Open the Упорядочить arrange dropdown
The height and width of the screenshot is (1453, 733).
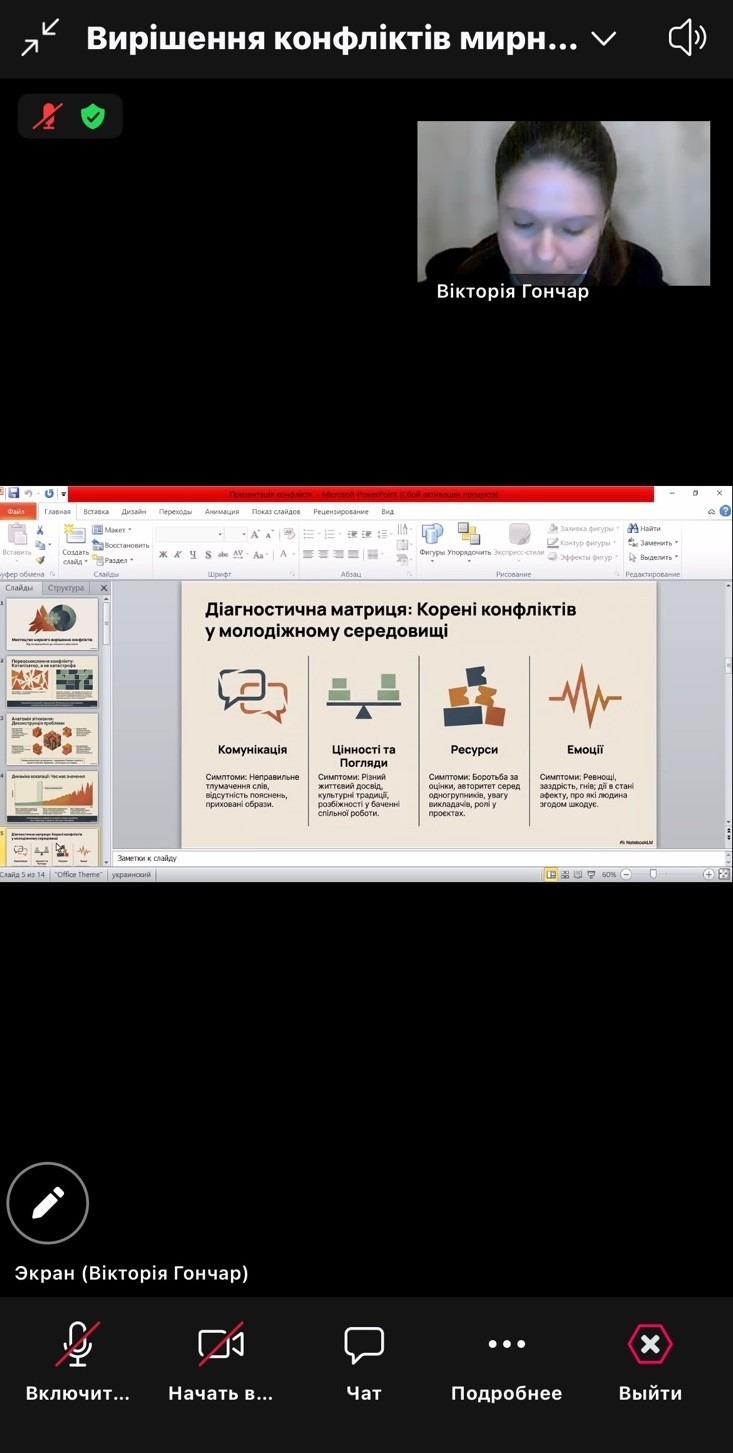point(469,540)
